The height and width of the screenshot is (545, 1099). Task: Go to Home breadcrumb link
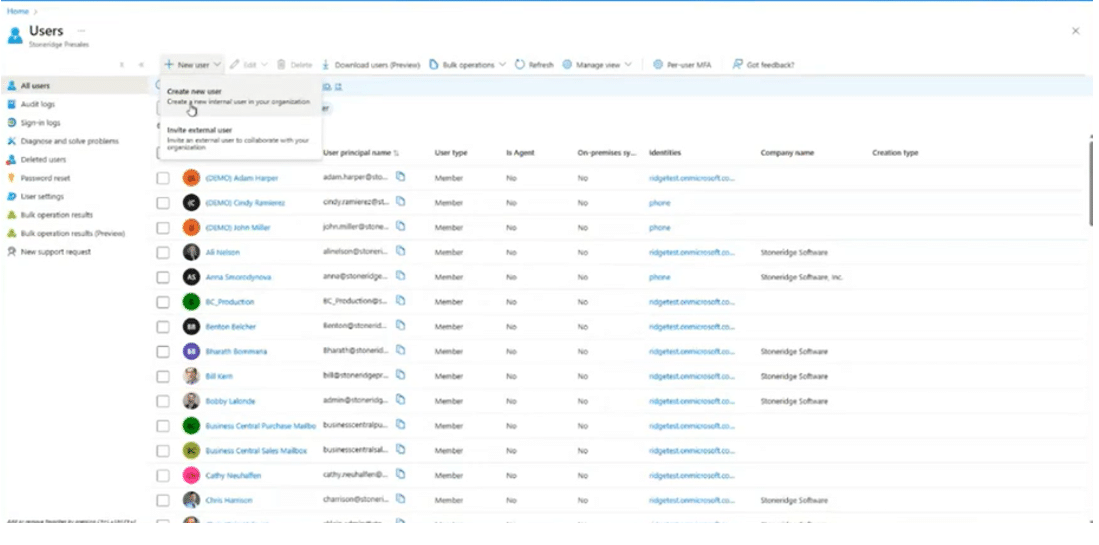tap(17, 10)
